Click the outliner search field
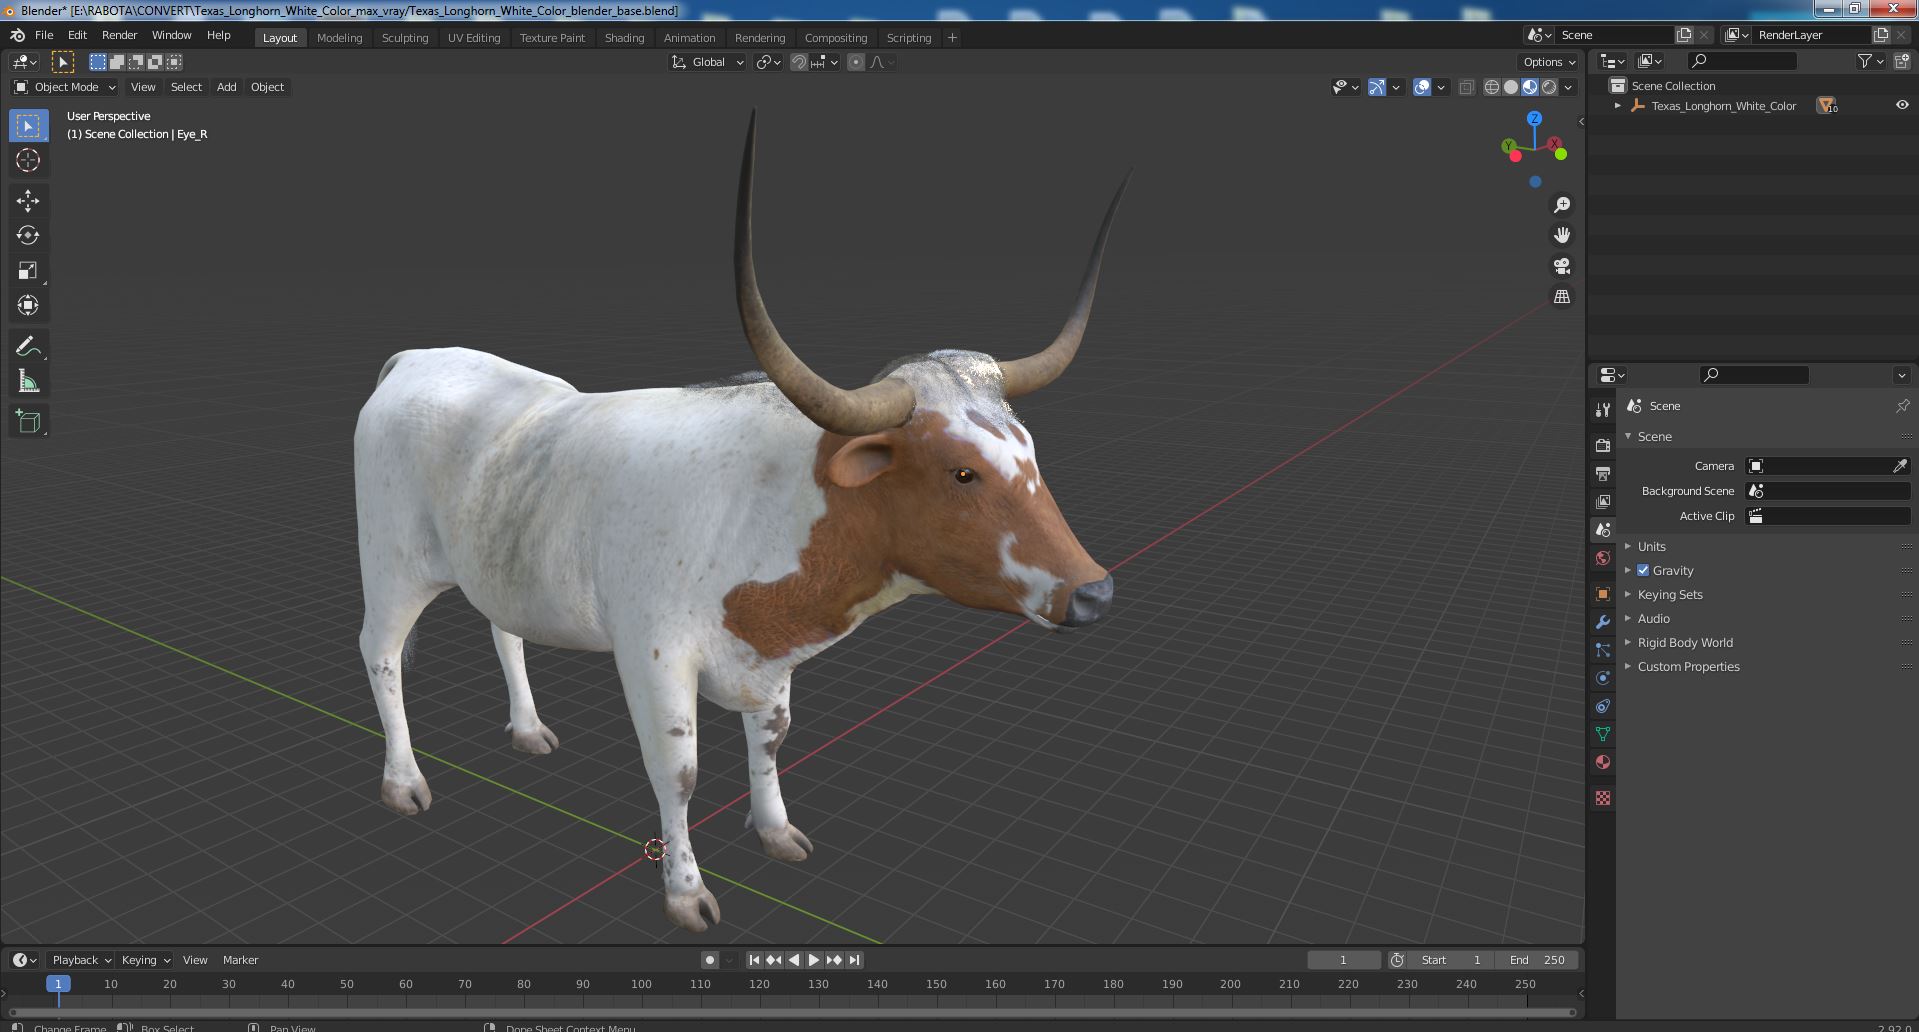The height and width of the screenshot is (1032, 1919). click(1741, 62)
